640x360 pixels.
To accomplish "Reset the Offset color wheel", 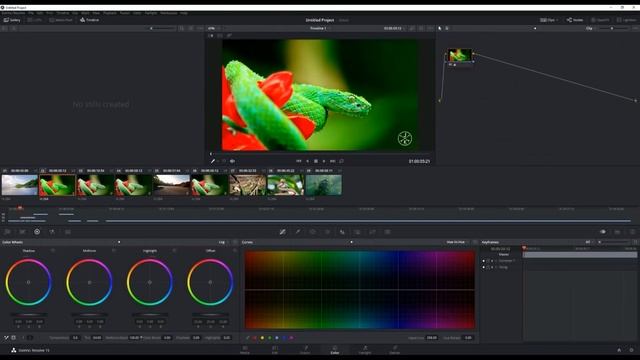I will (x=235, y=251).
